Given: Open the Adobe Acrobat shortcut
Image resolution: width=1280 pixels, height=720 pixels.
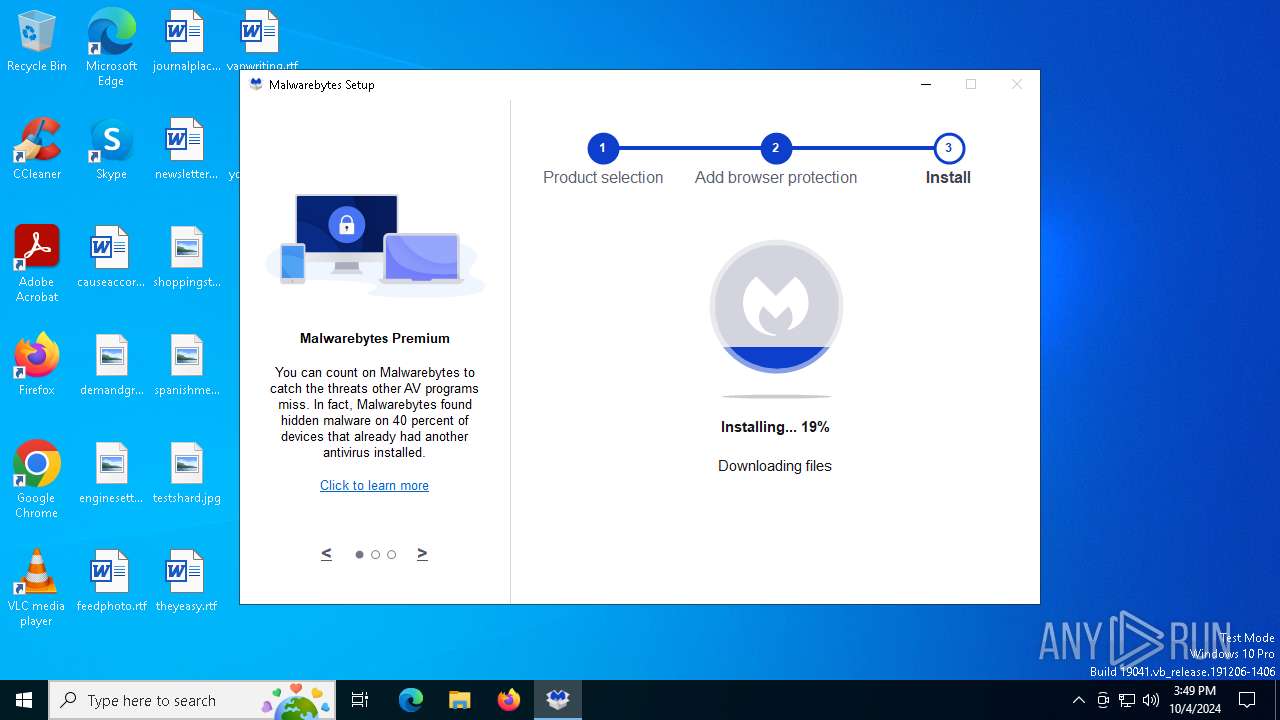Looking at the screenshot, I should 37,264.
